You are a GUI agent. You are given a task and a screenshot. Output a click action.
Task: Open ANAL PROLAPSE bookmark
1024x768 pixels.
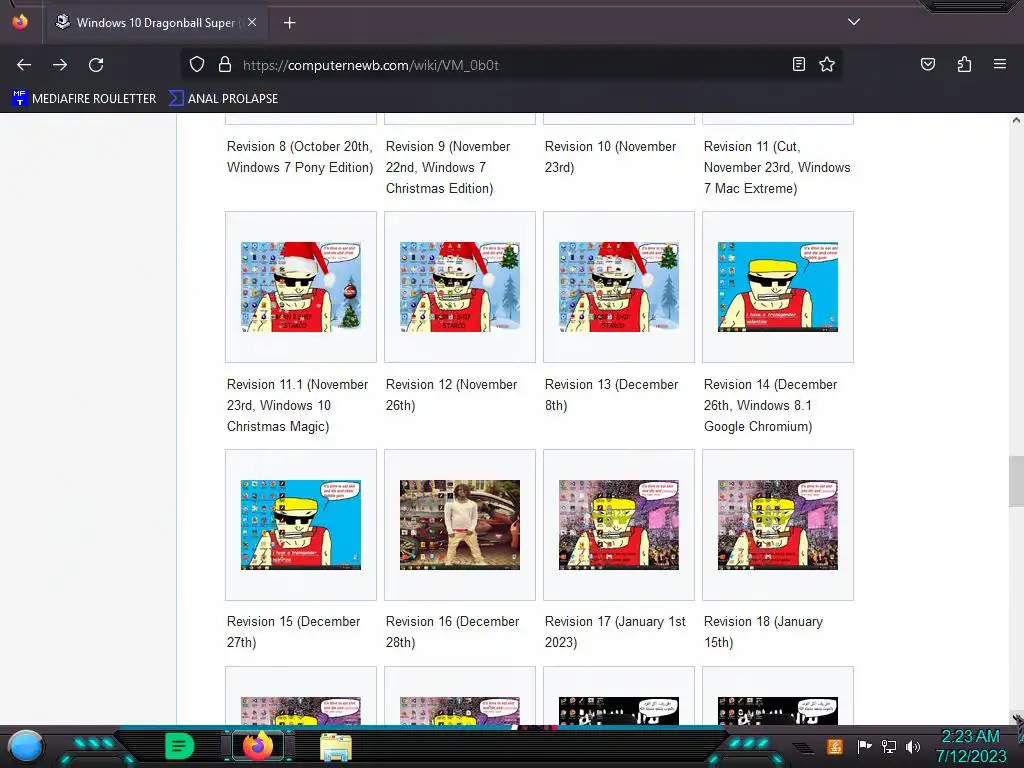[223, 99]
